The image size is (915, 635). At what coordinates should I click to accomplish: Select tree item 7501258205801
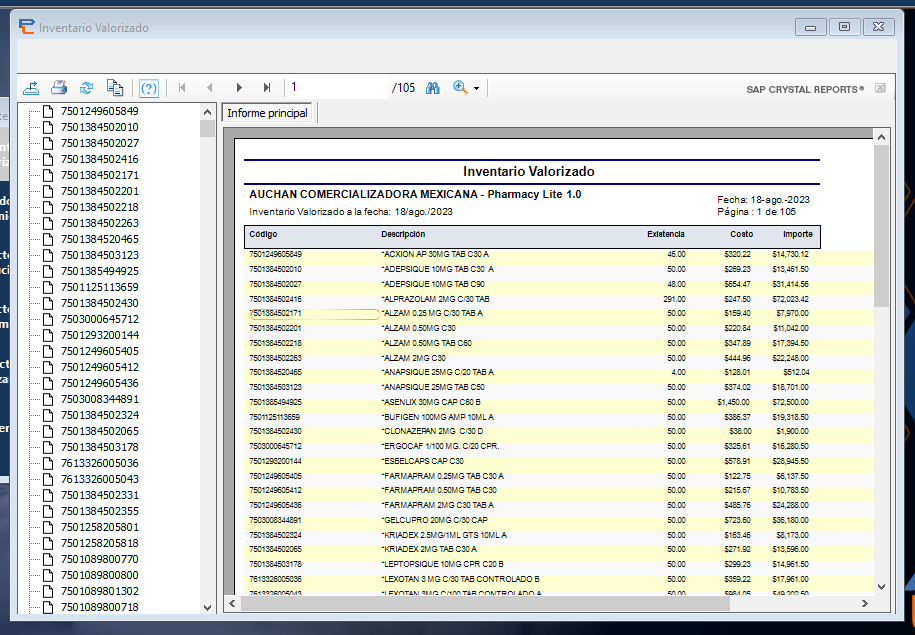tap(100, 527)
